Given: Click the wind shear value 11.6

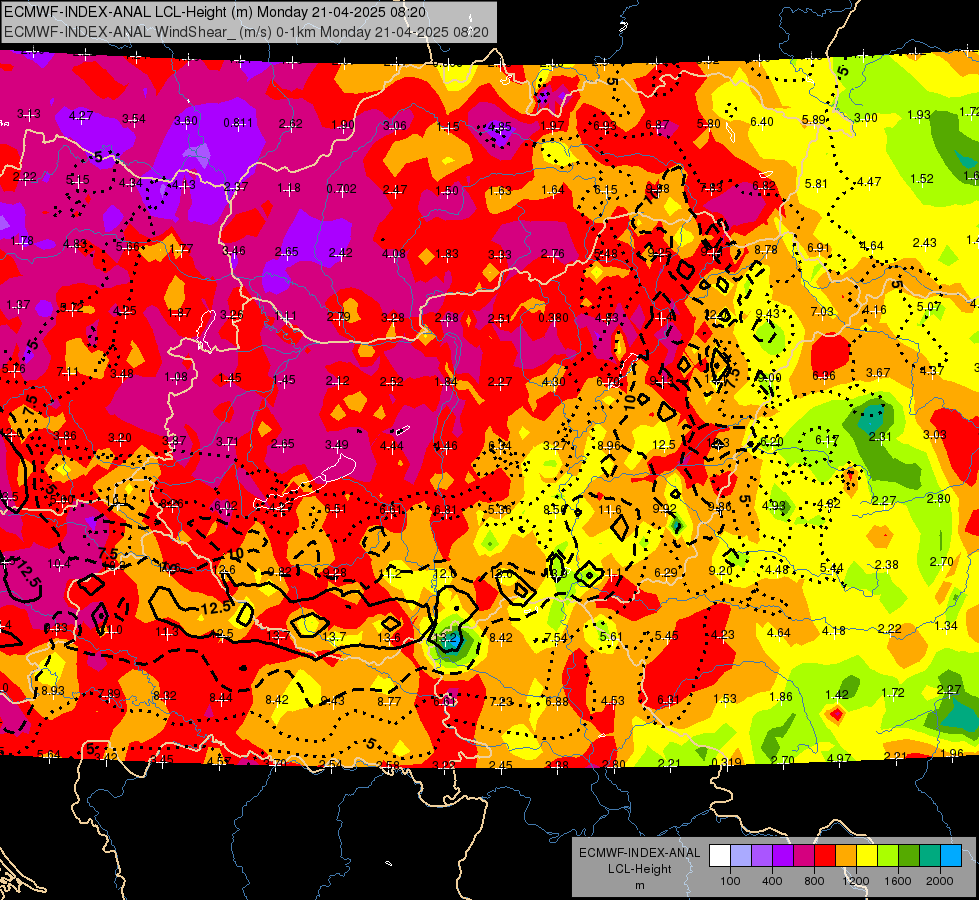Looking at the screenshot, I should coord(609,510).
